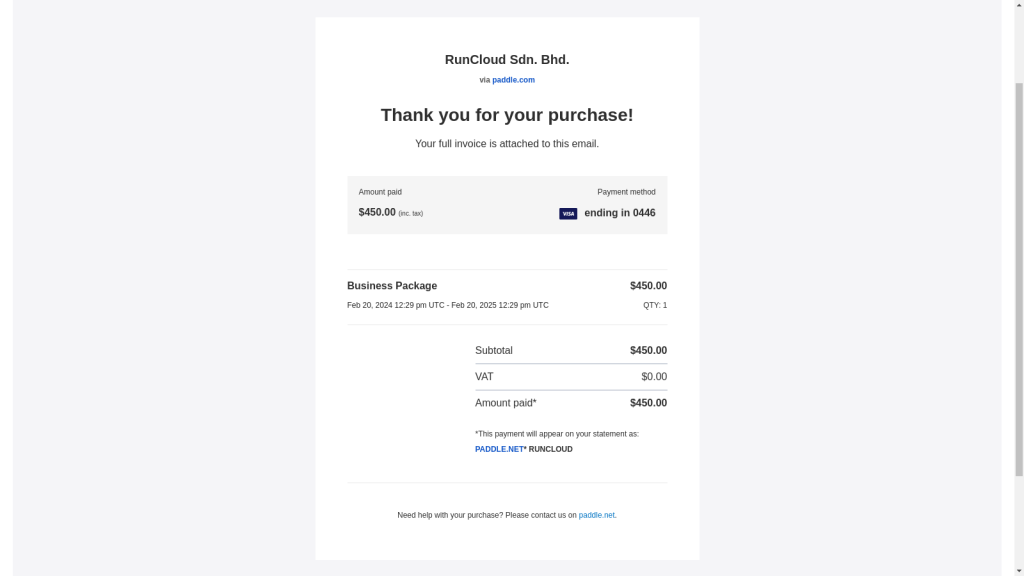Open the PADDLE.NET statement link
Screen dimensions: 1024x576
(499, 449)
